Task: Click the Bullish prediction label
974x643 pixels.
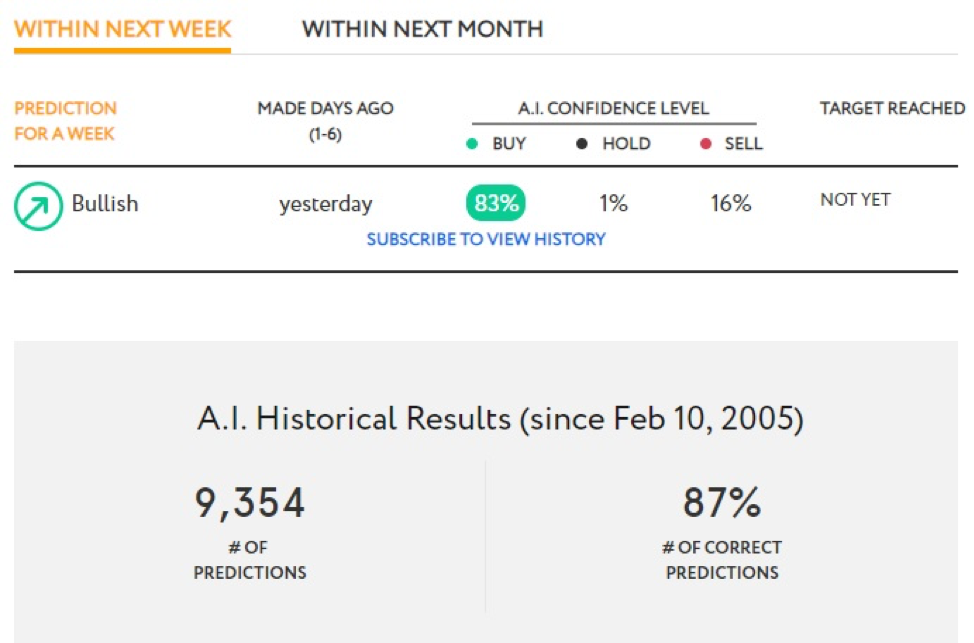Action: pyautogui.click(x=105, y=203)
